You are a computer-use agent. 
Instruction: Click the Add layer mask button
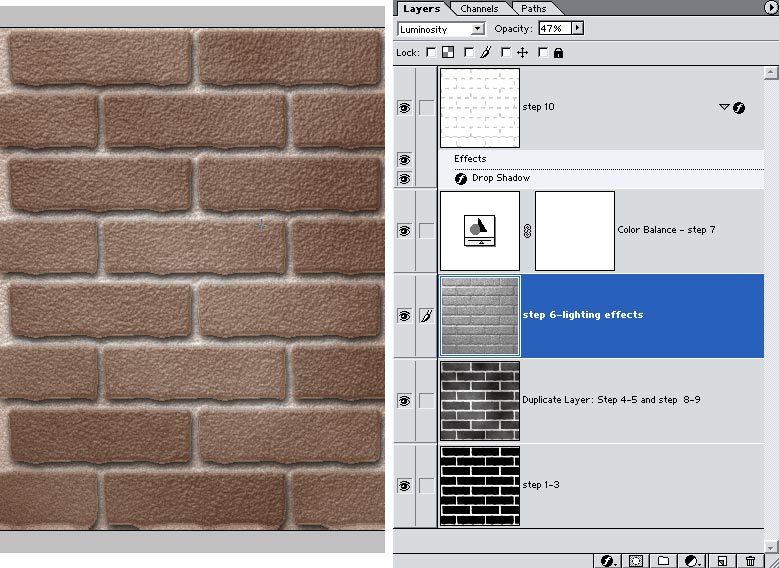(636, 561)
